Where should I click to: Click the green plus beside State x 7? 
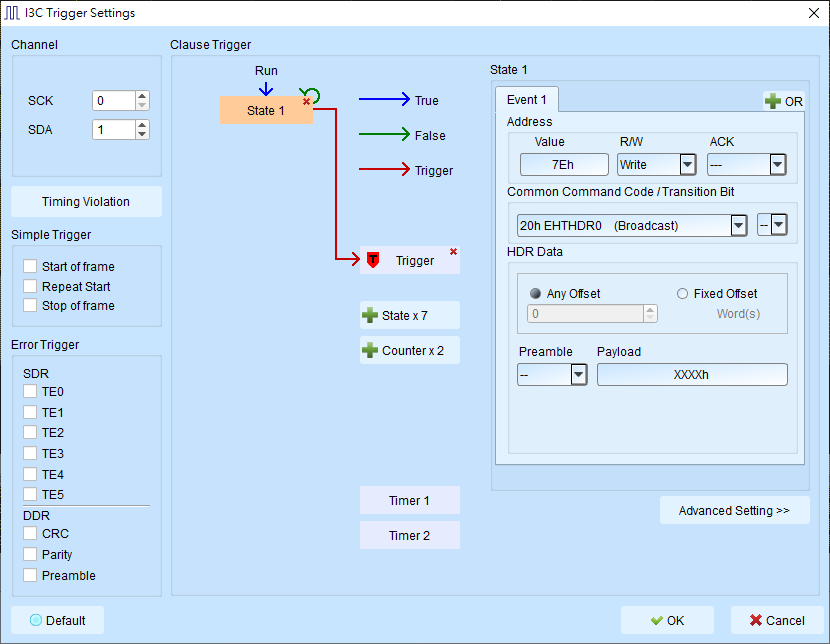coord(369,315)
